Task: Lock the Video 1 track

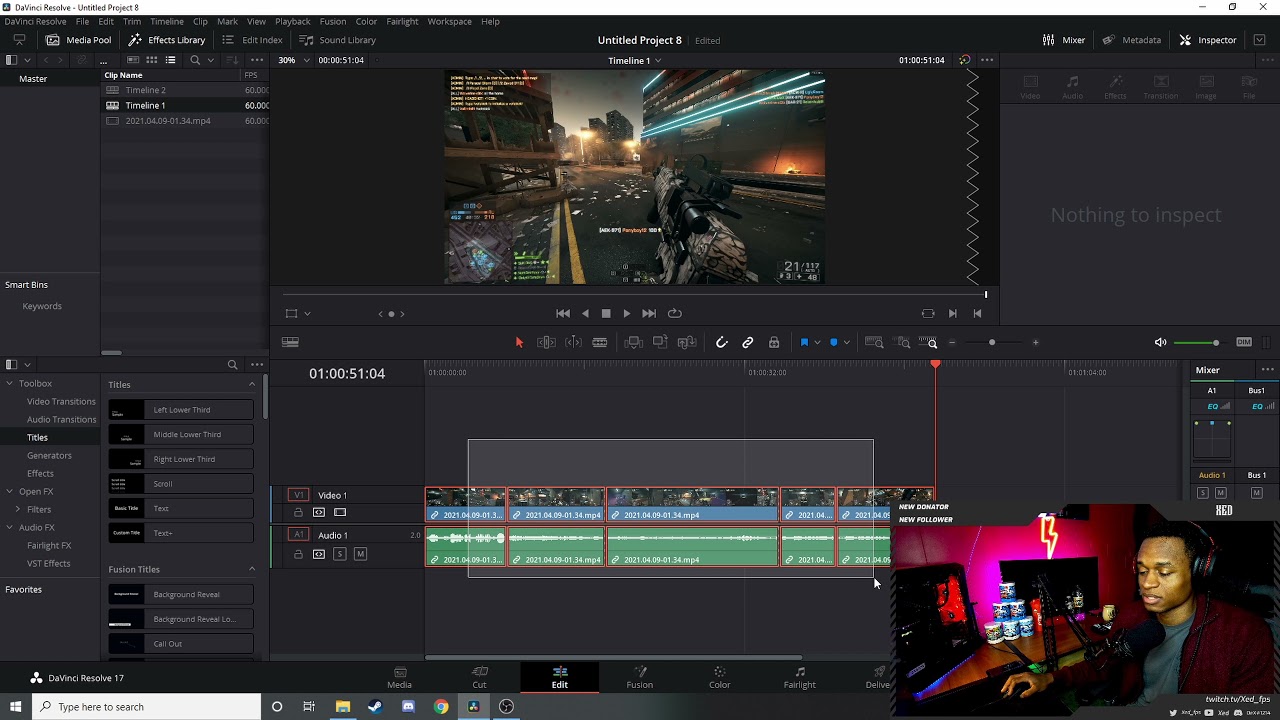Action: coord(298,513)
